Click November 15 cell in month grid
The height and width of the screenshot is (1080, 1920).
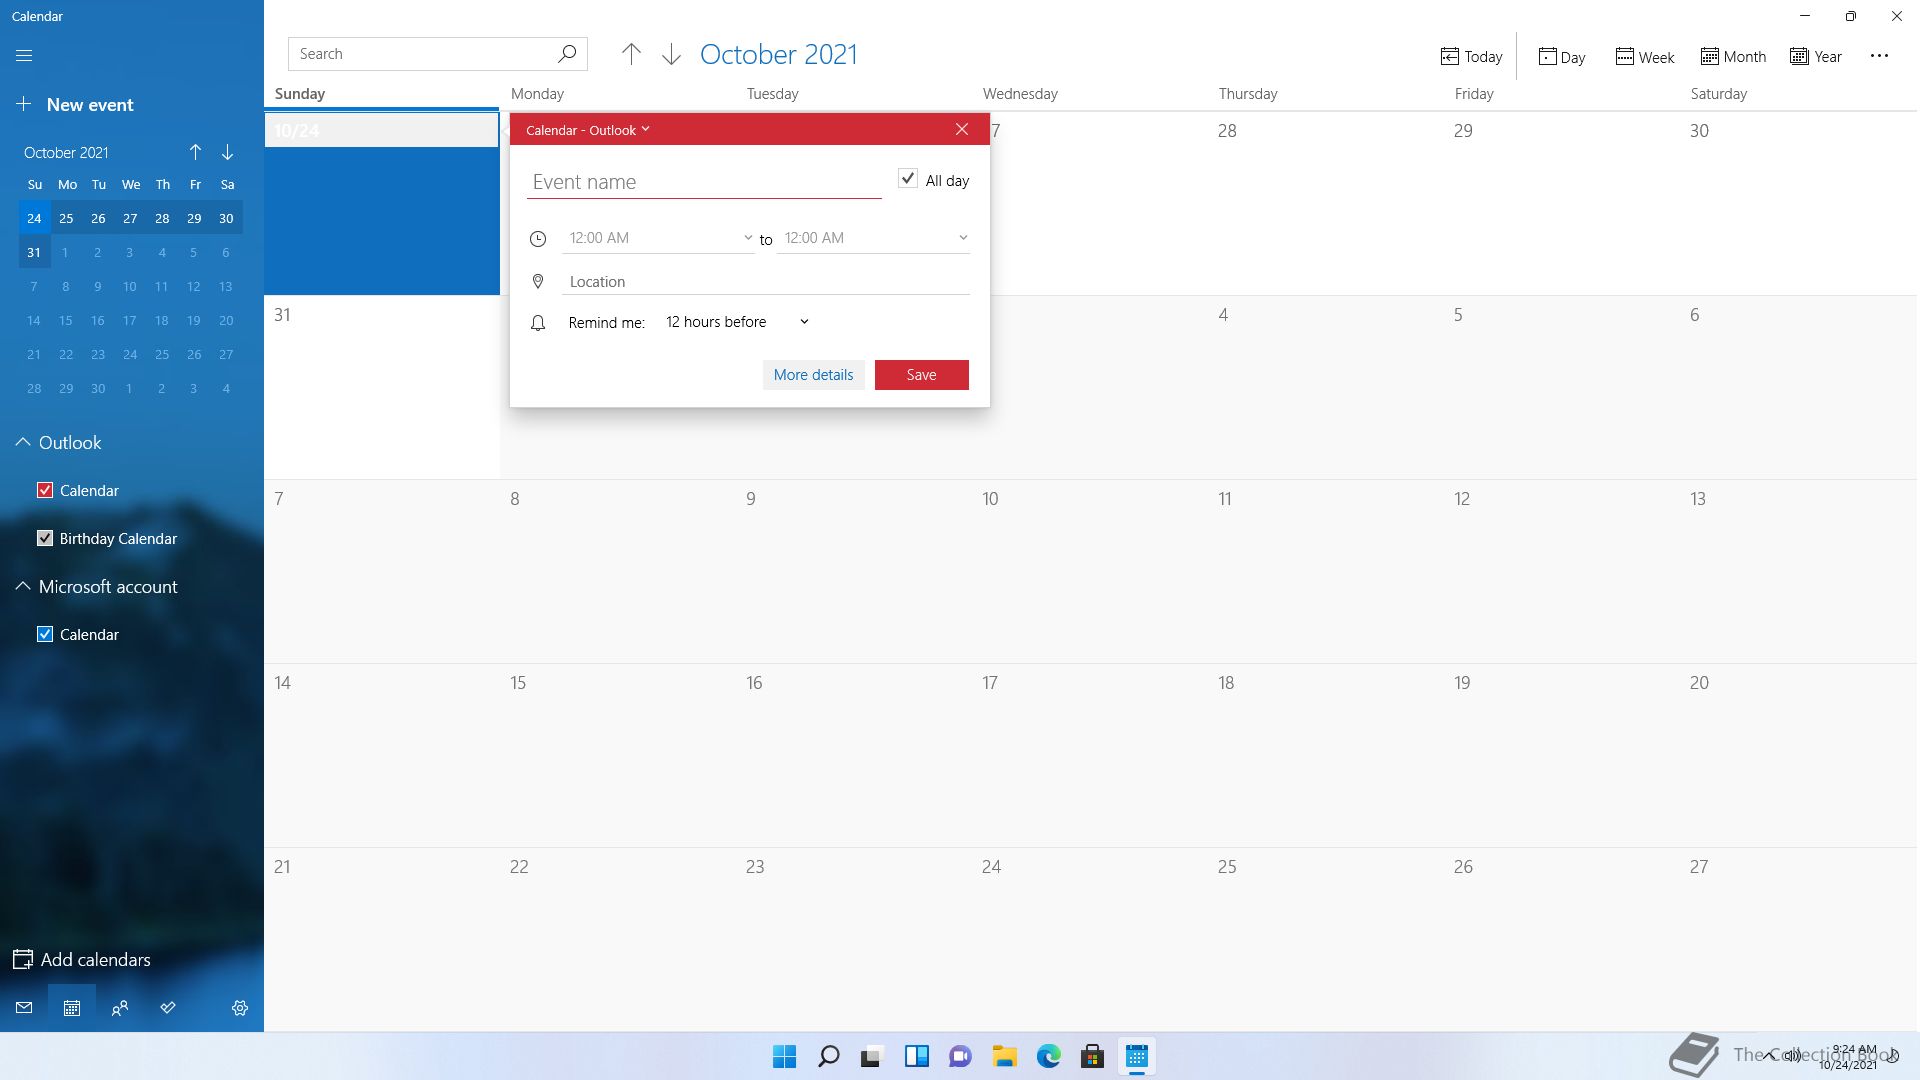pos(618,755)
